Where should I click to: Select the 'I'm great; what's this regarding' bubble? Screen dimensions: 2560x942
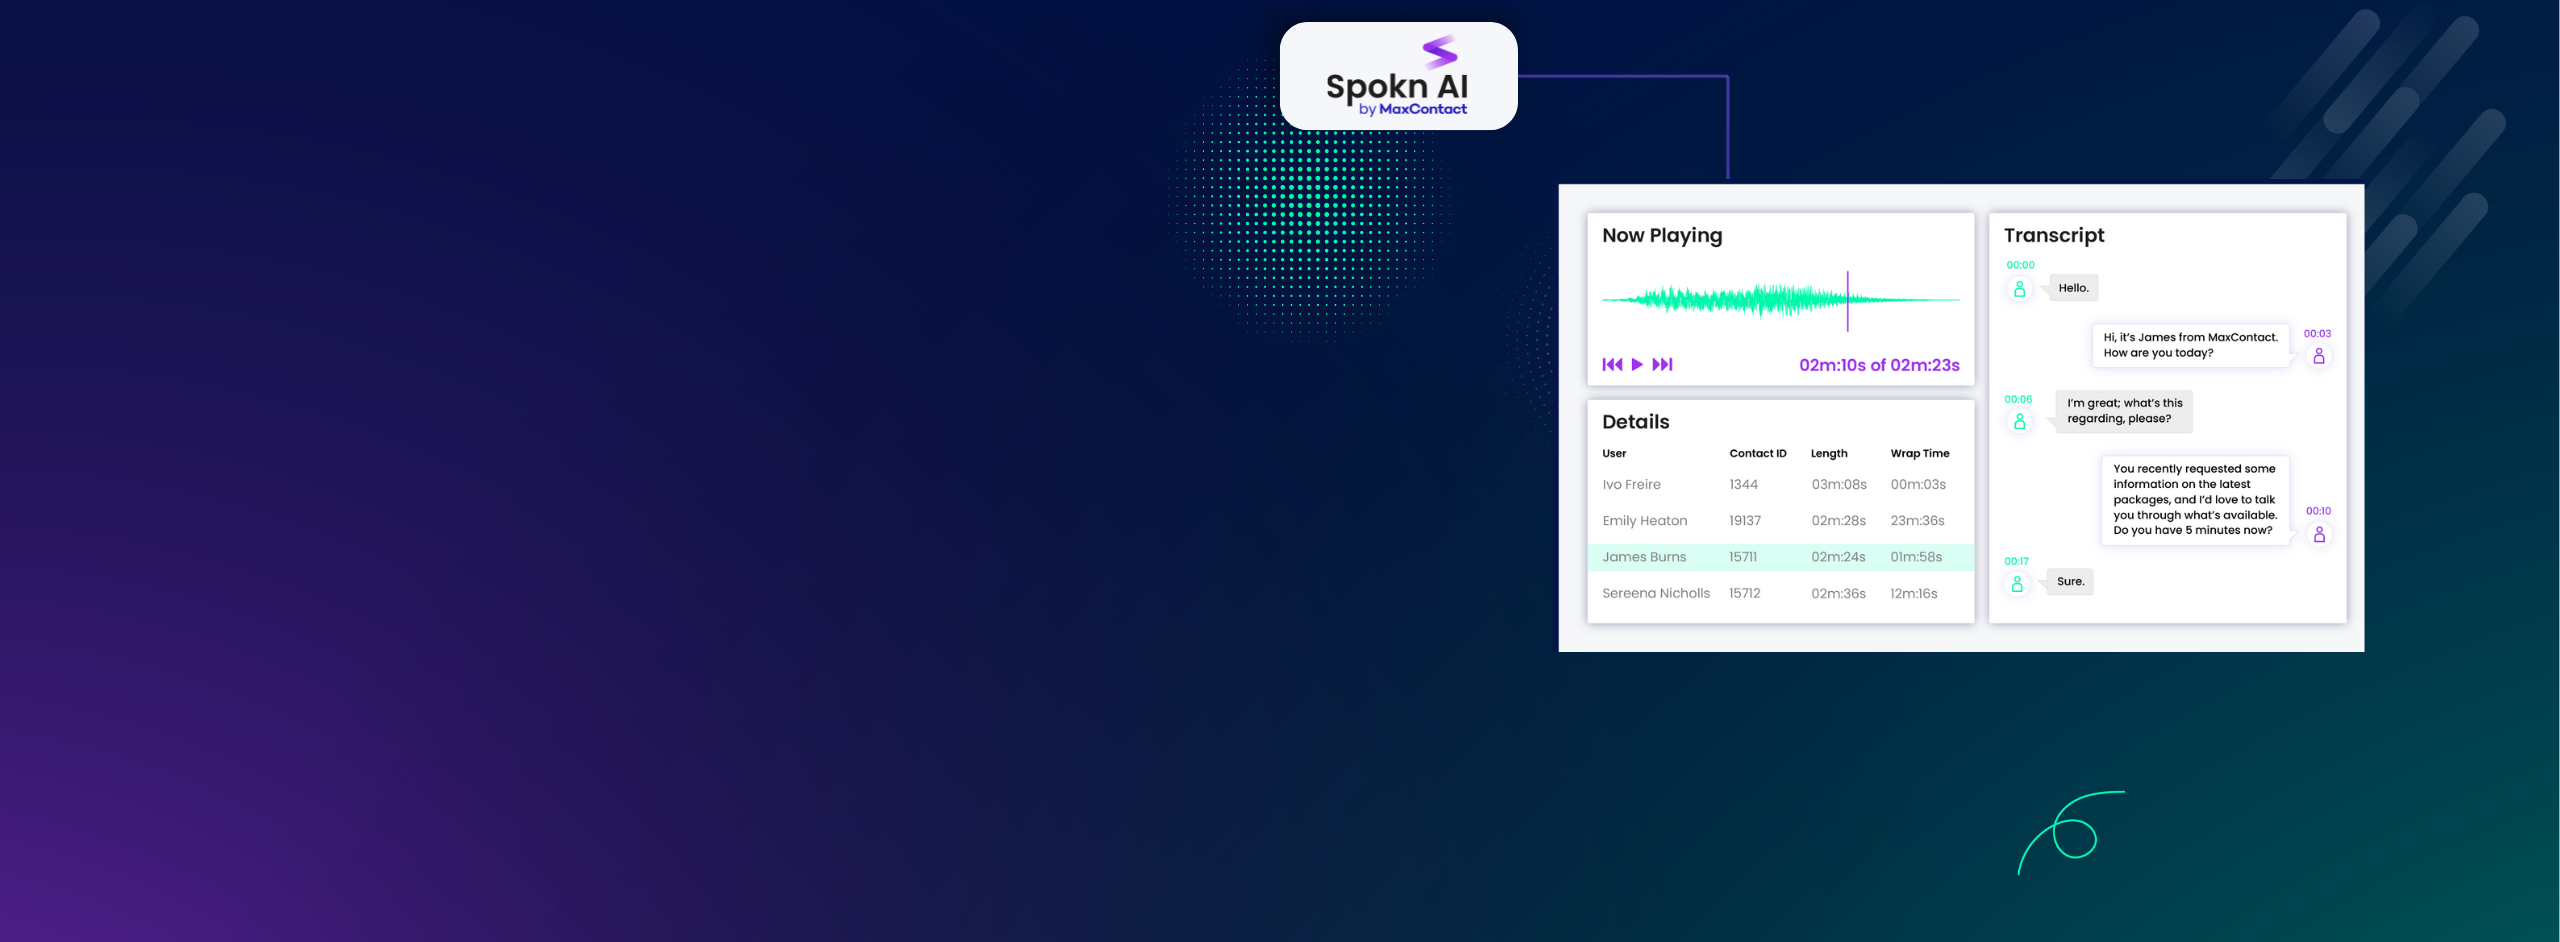tap(2123, 411)
